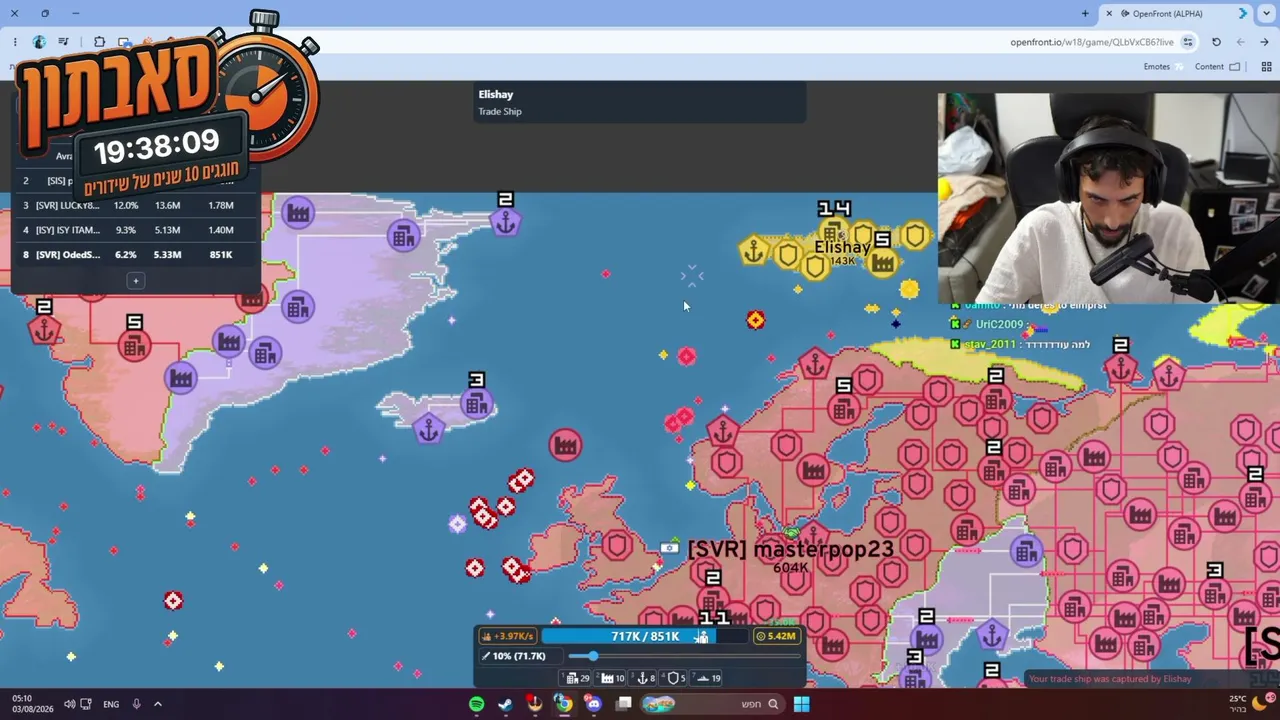Select leaderboard row [ISY] ISY ITAM

point(136,230)
